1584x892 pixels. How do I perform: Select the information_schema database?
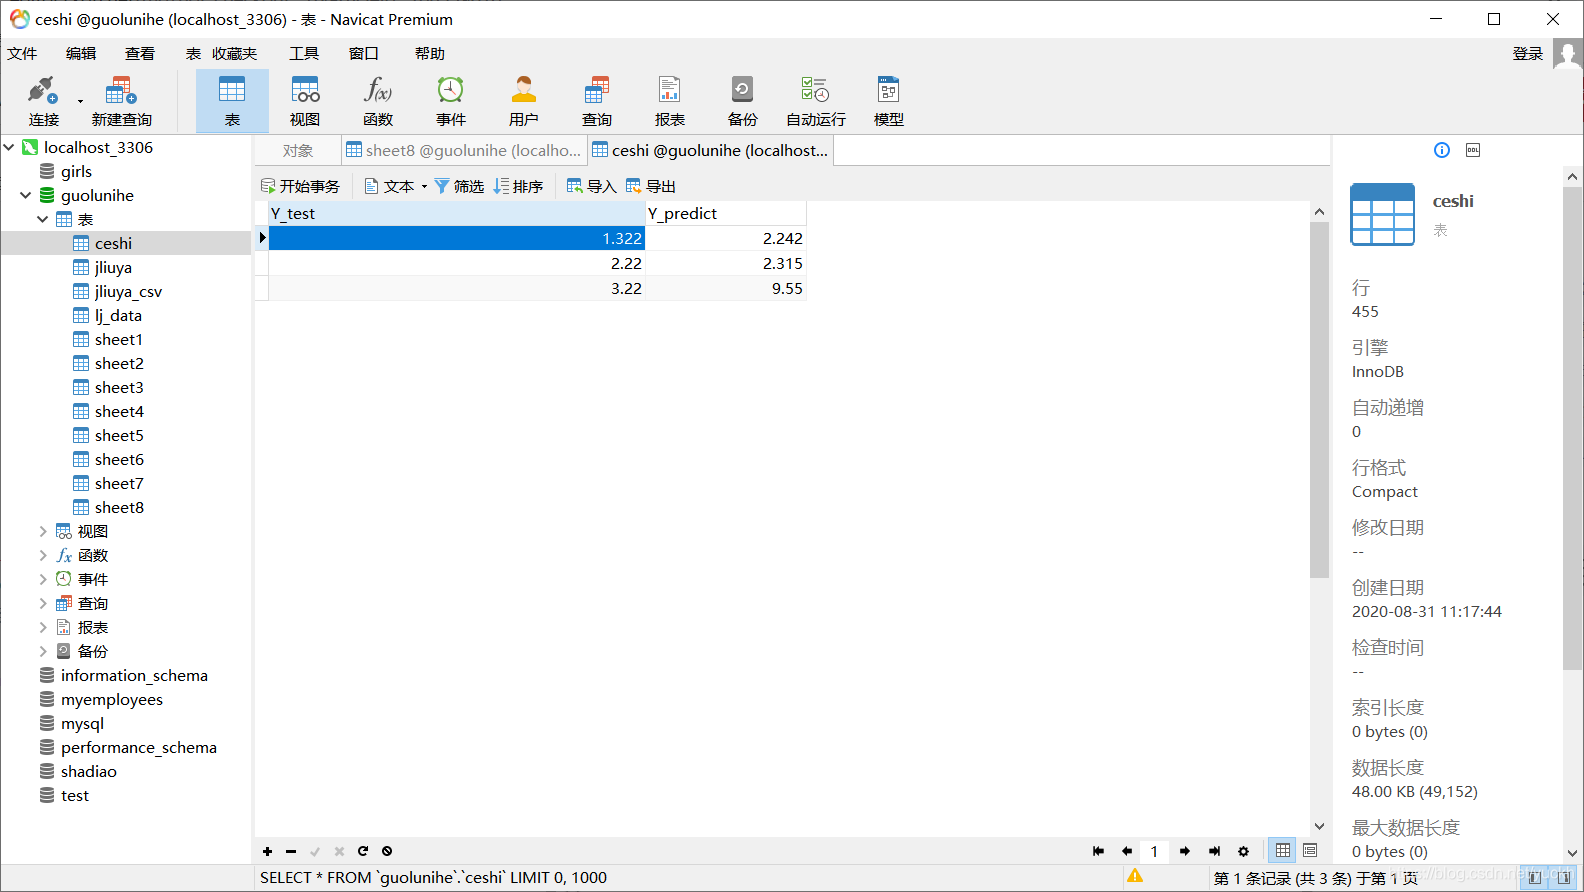click(134, 675)
